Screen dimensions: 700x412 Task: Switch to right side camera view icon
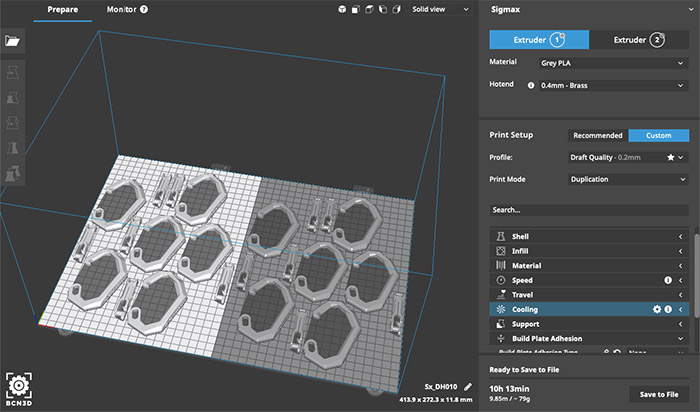396,9
